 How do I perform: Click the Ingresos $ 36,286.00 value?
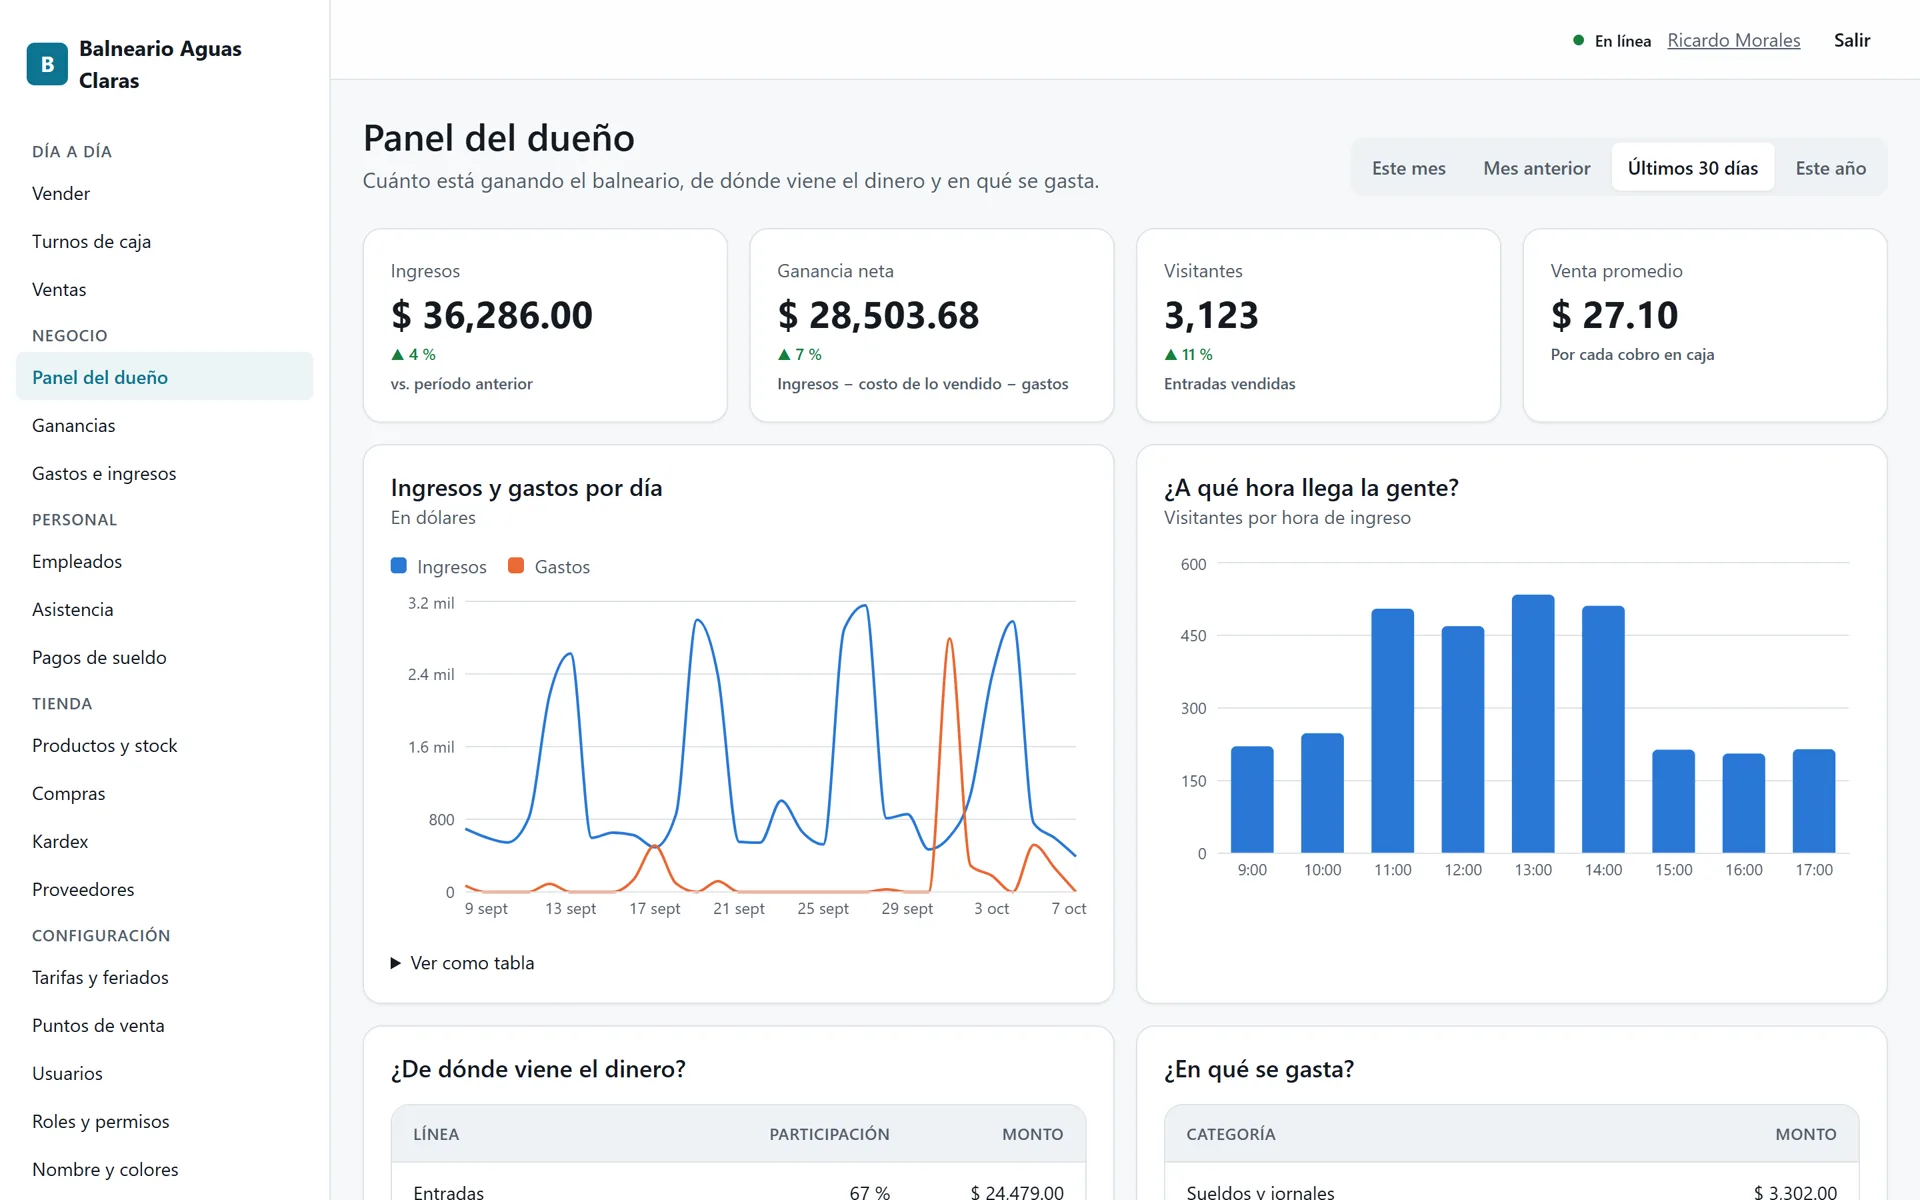click(491, 316)
